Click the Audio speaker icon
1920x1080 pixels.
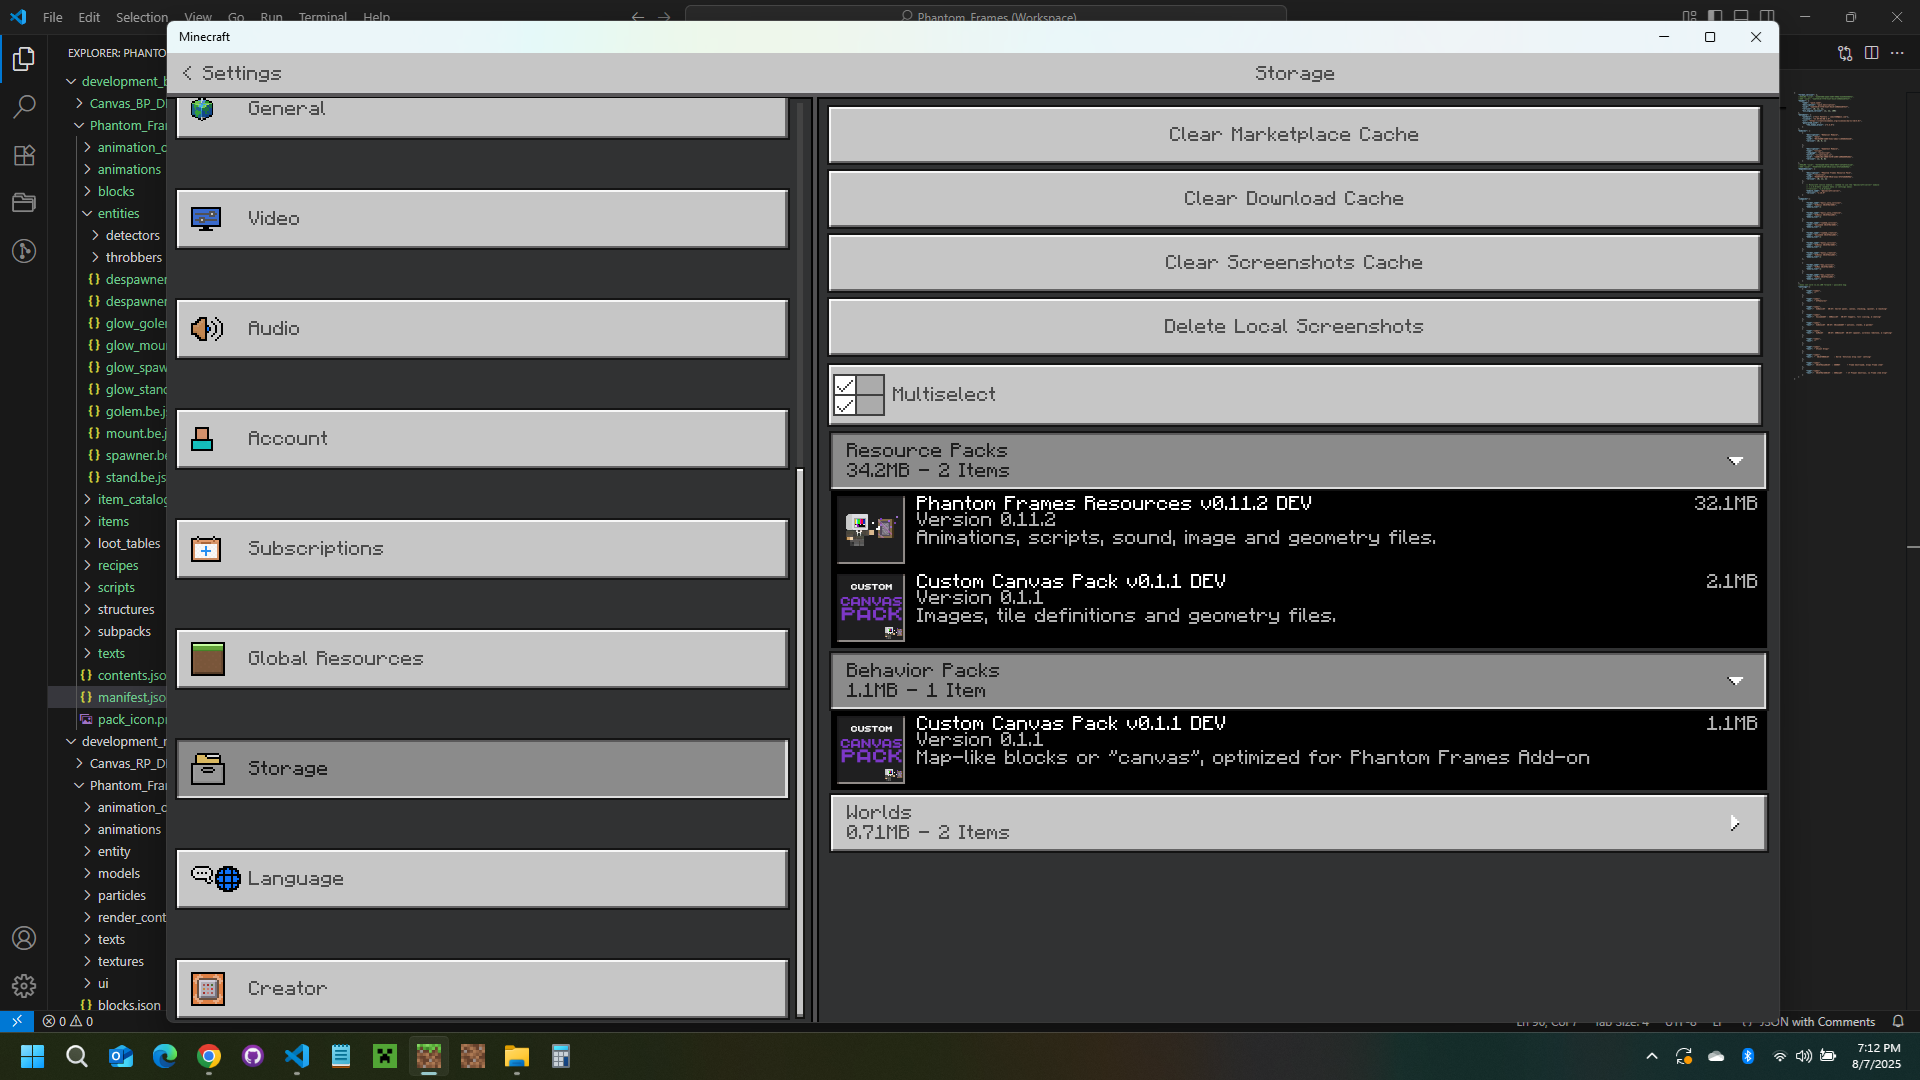click(x=206, y=329)
